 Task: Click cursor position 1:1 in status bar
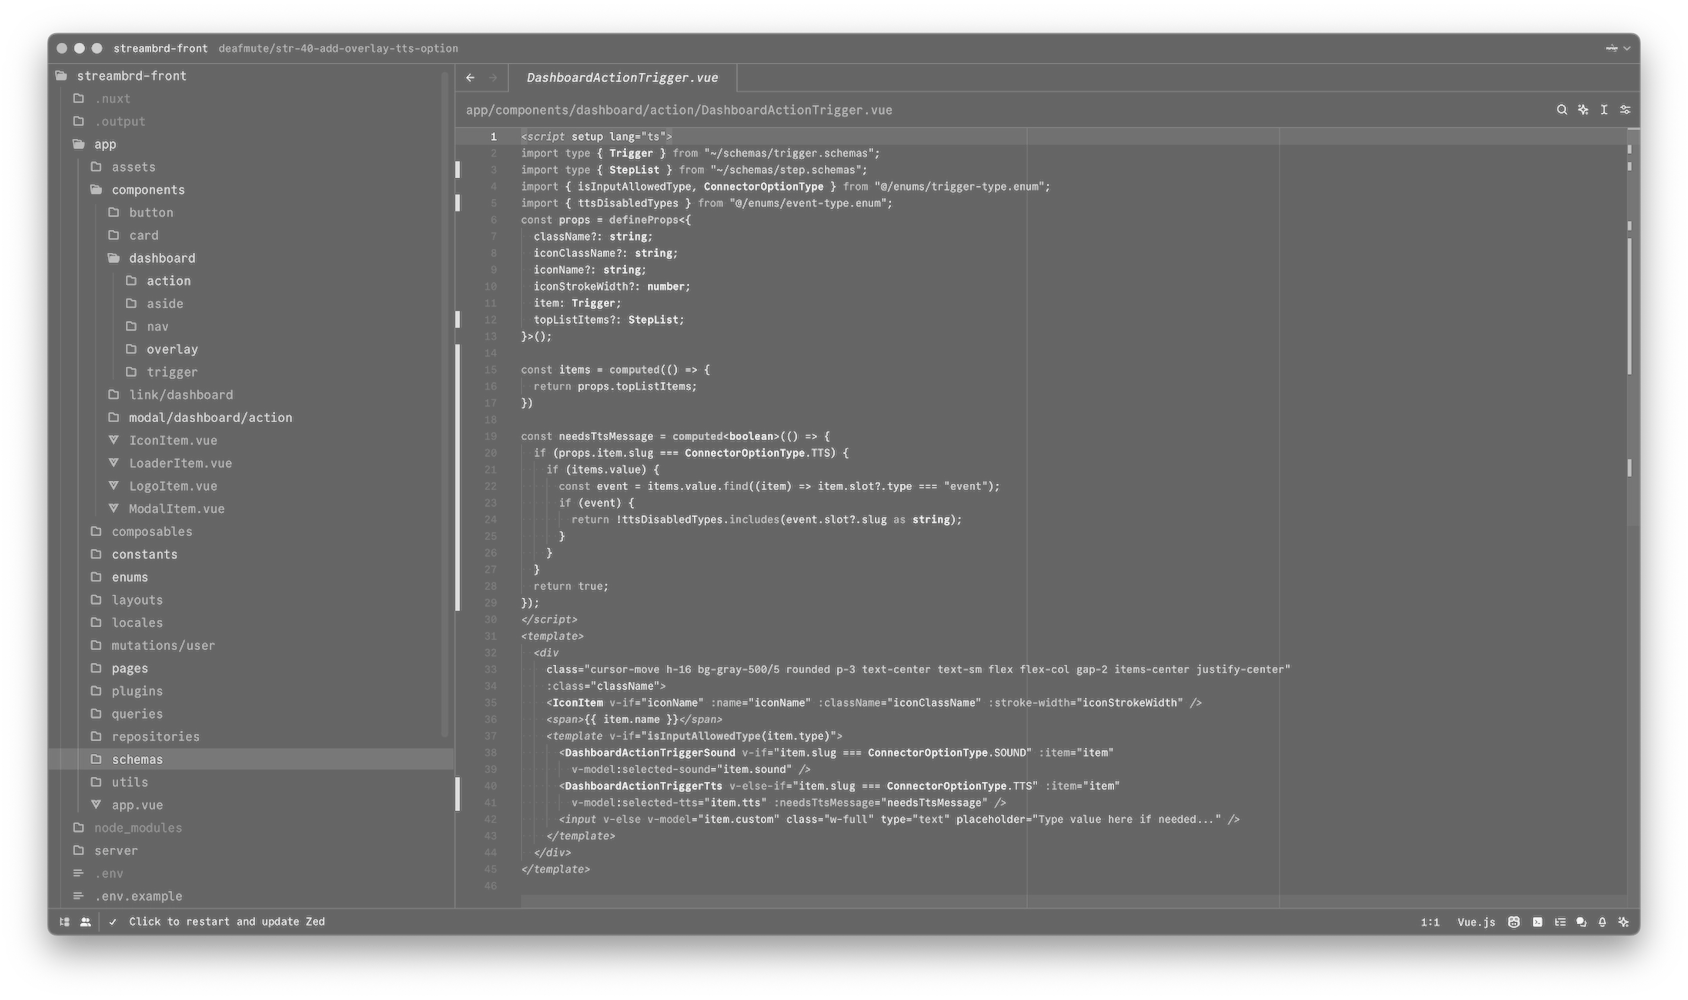tap(1430, 922)
